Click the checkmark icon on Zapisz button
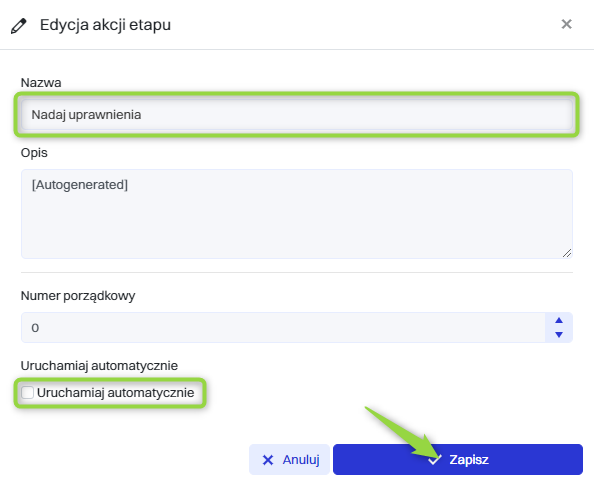The width and height of the screenshot is (594, 487). tap(435, 460)
